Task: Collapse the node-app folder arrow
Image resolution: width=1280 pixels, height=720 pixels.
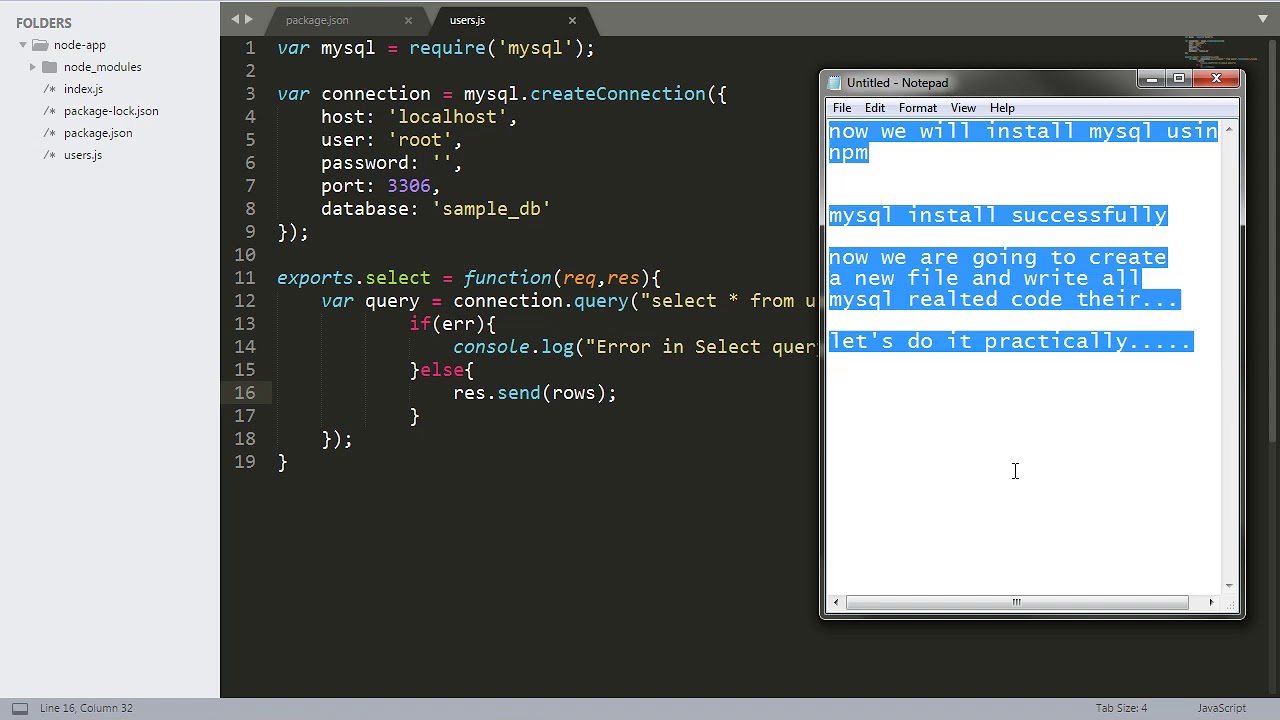Action: tap(22, 45)
